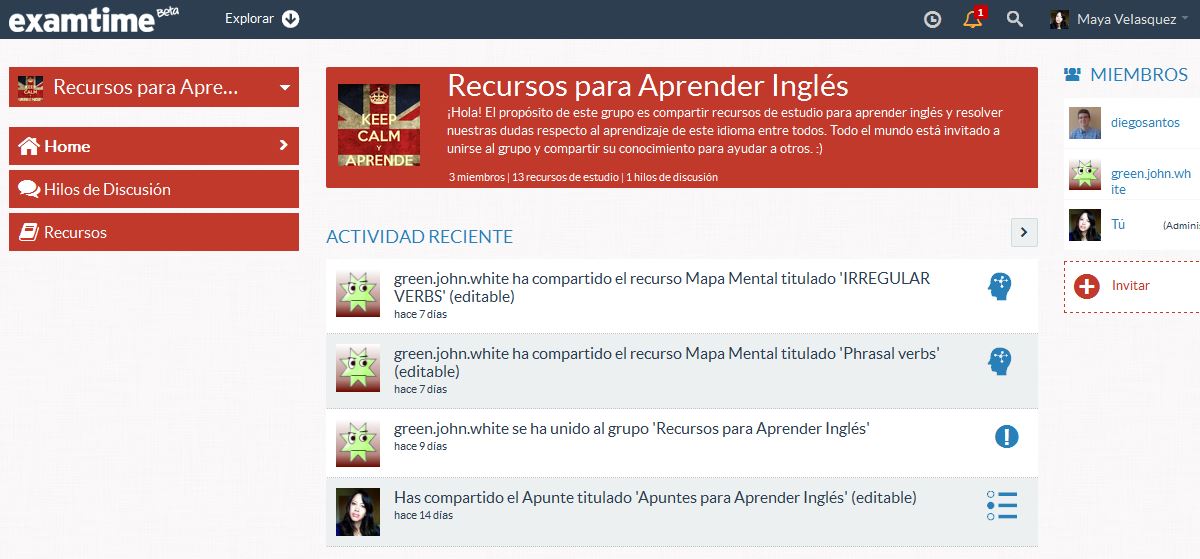
Task: Click 'hace 9 días' timestamp
Action: [x=420, y=446]
